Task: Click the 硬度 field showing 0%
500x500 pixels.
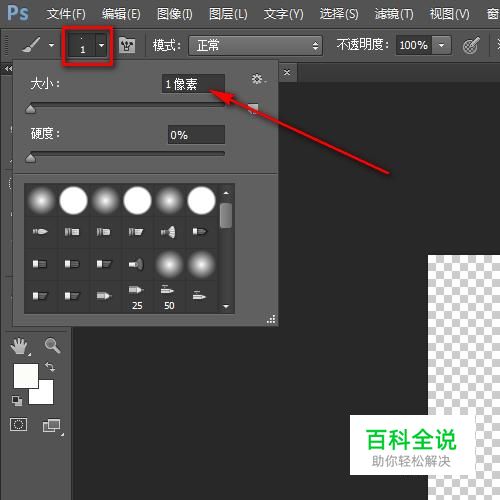Action: (x=196, y=135)
